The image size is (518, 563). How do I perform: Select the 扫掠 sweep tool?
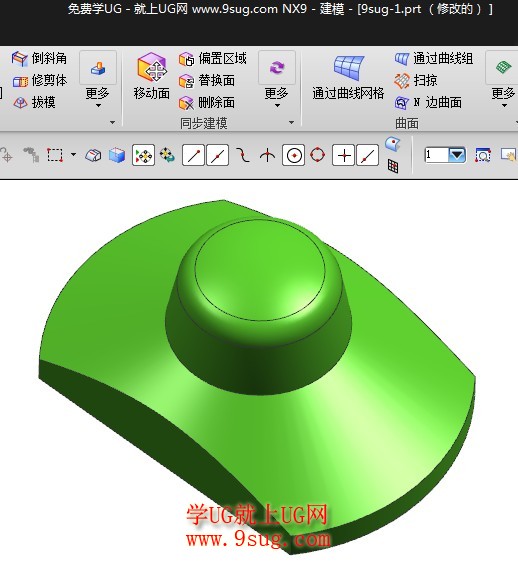[416, 80]
